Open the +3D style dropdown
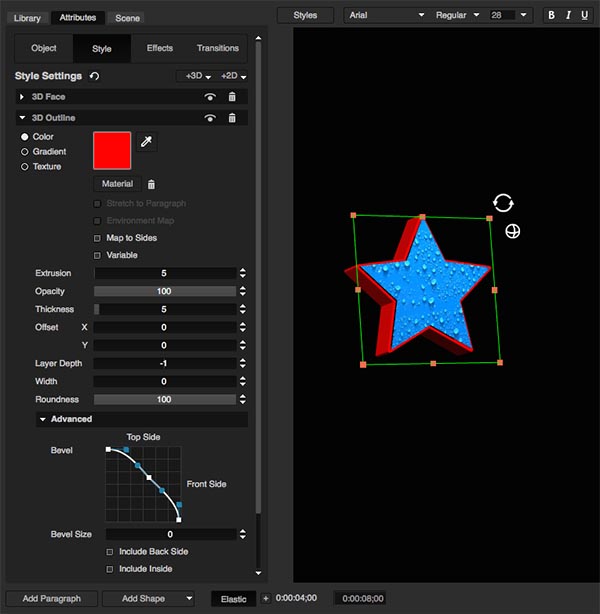The image size is (600, 614). [x=195, y=76]
